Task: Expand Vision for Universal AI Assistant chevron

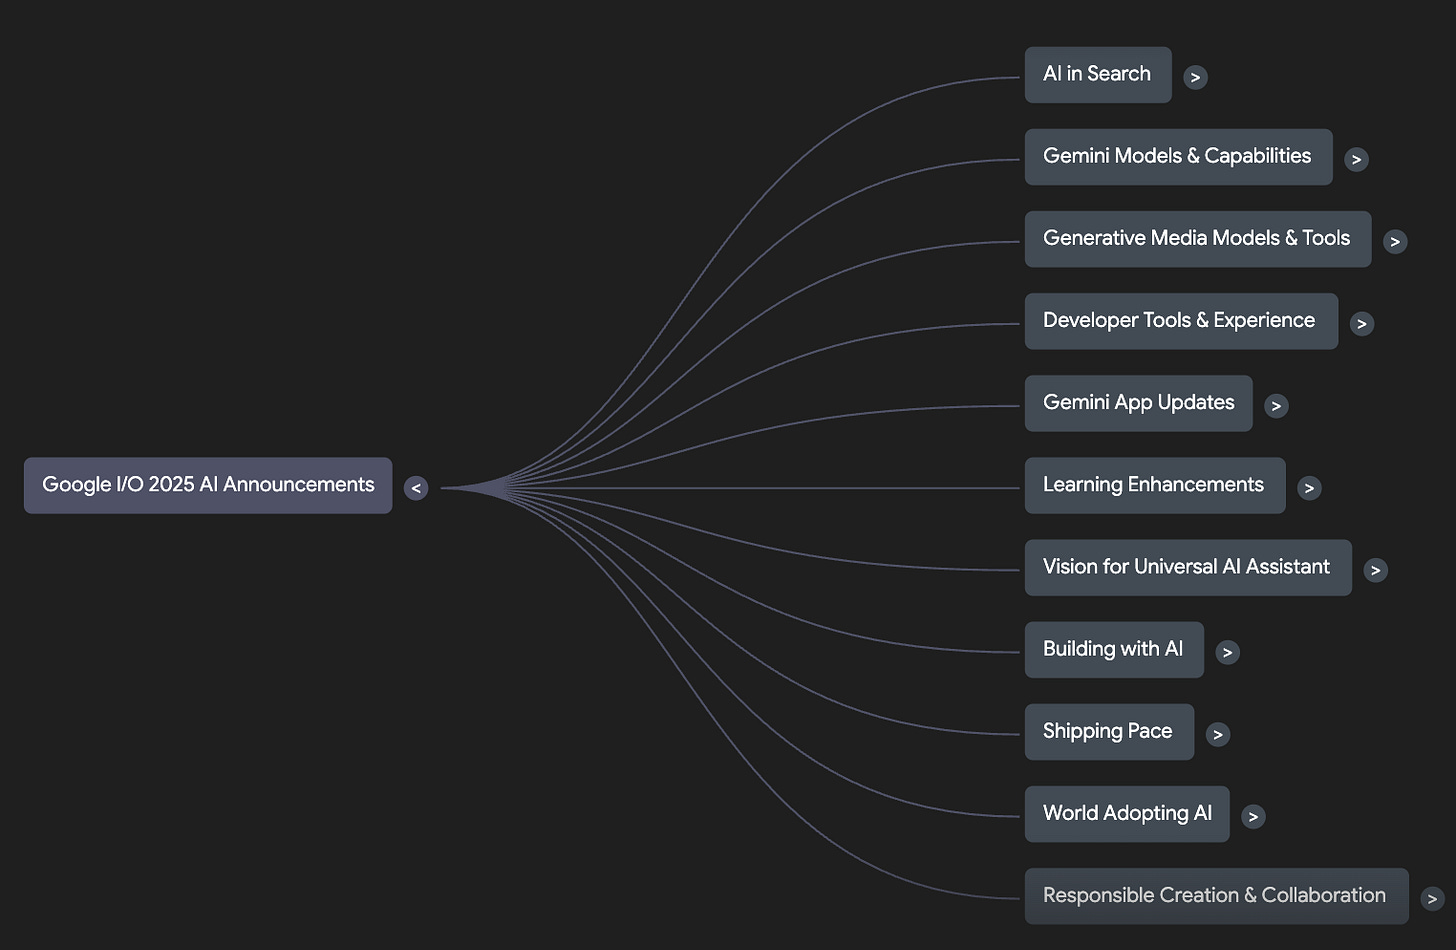Action: tap(1375, 570)
